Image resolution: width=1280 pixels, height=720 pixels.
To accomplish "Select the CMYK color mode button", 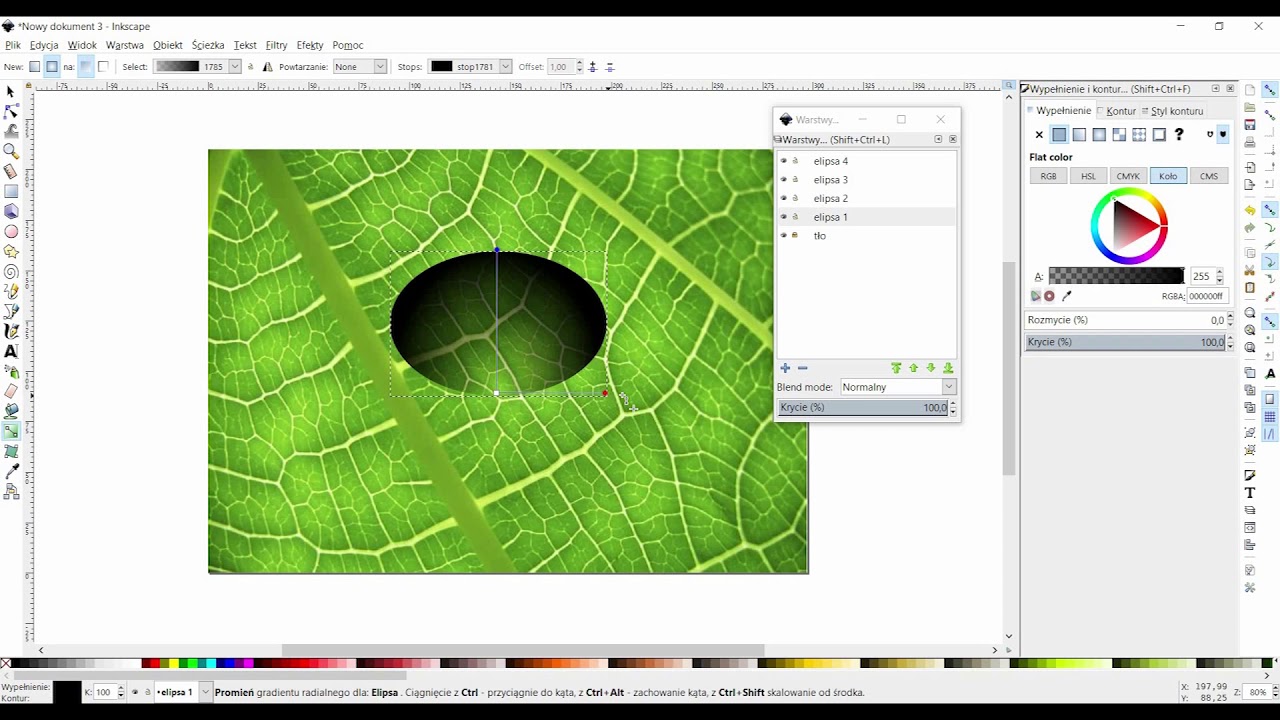I will (x=1128, y=176).
